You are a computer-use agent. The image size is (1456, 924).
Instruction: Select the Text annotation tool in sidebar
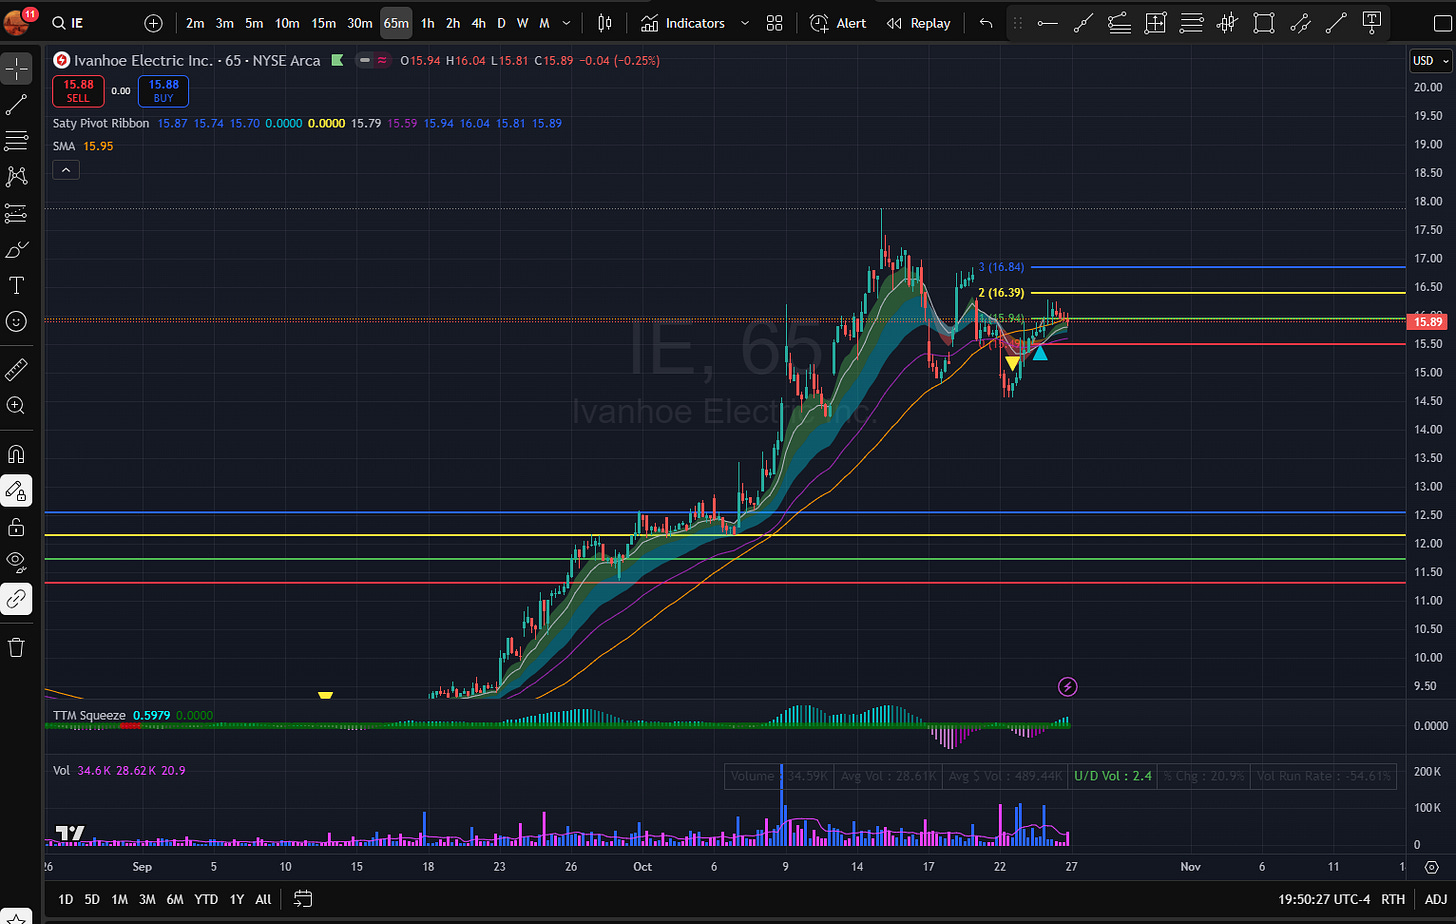pyautogui.click(x=16, y=286)
